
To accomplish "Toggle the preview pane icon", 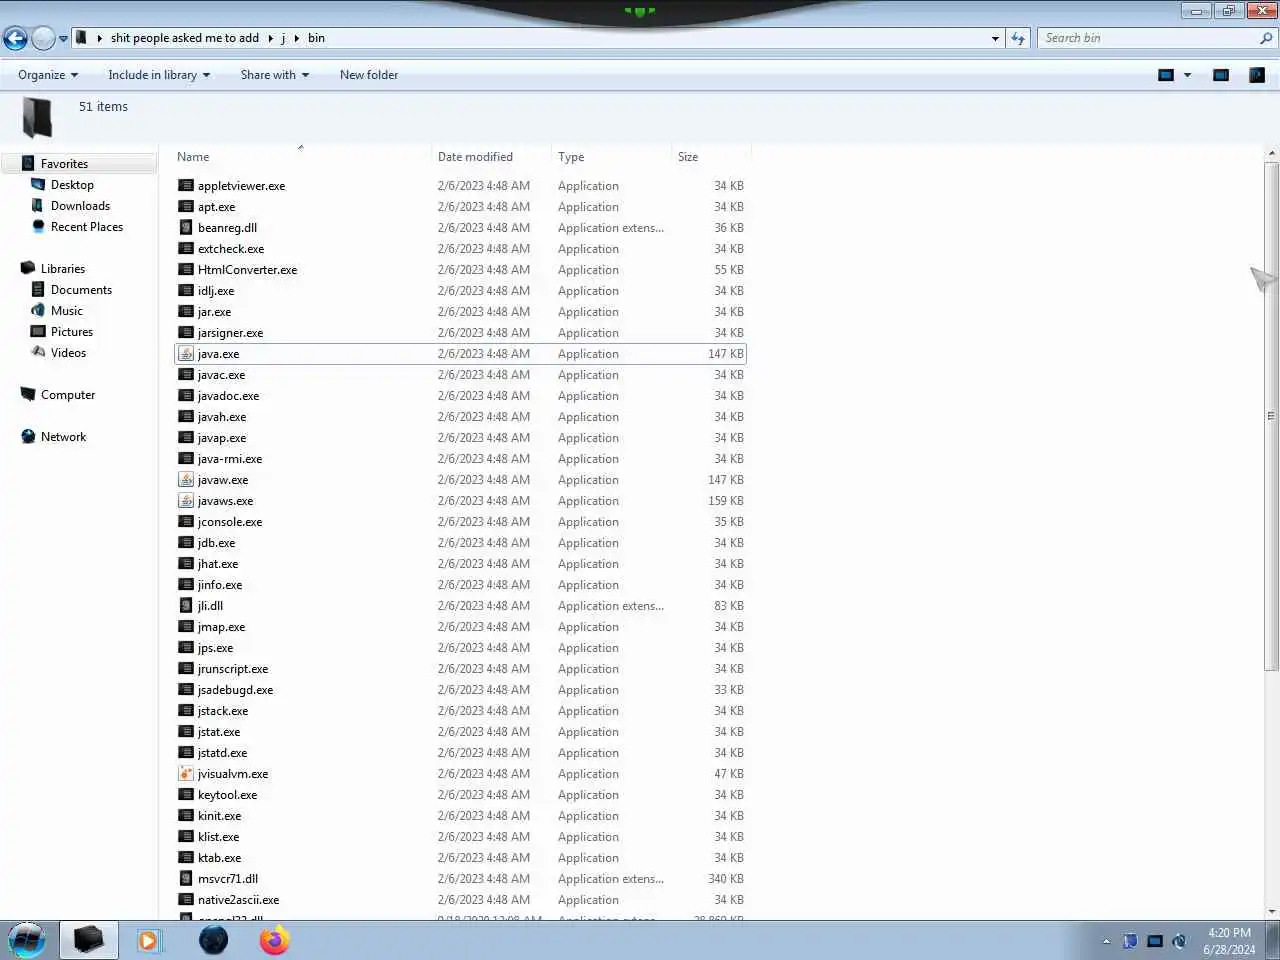I will point(1221,75).
